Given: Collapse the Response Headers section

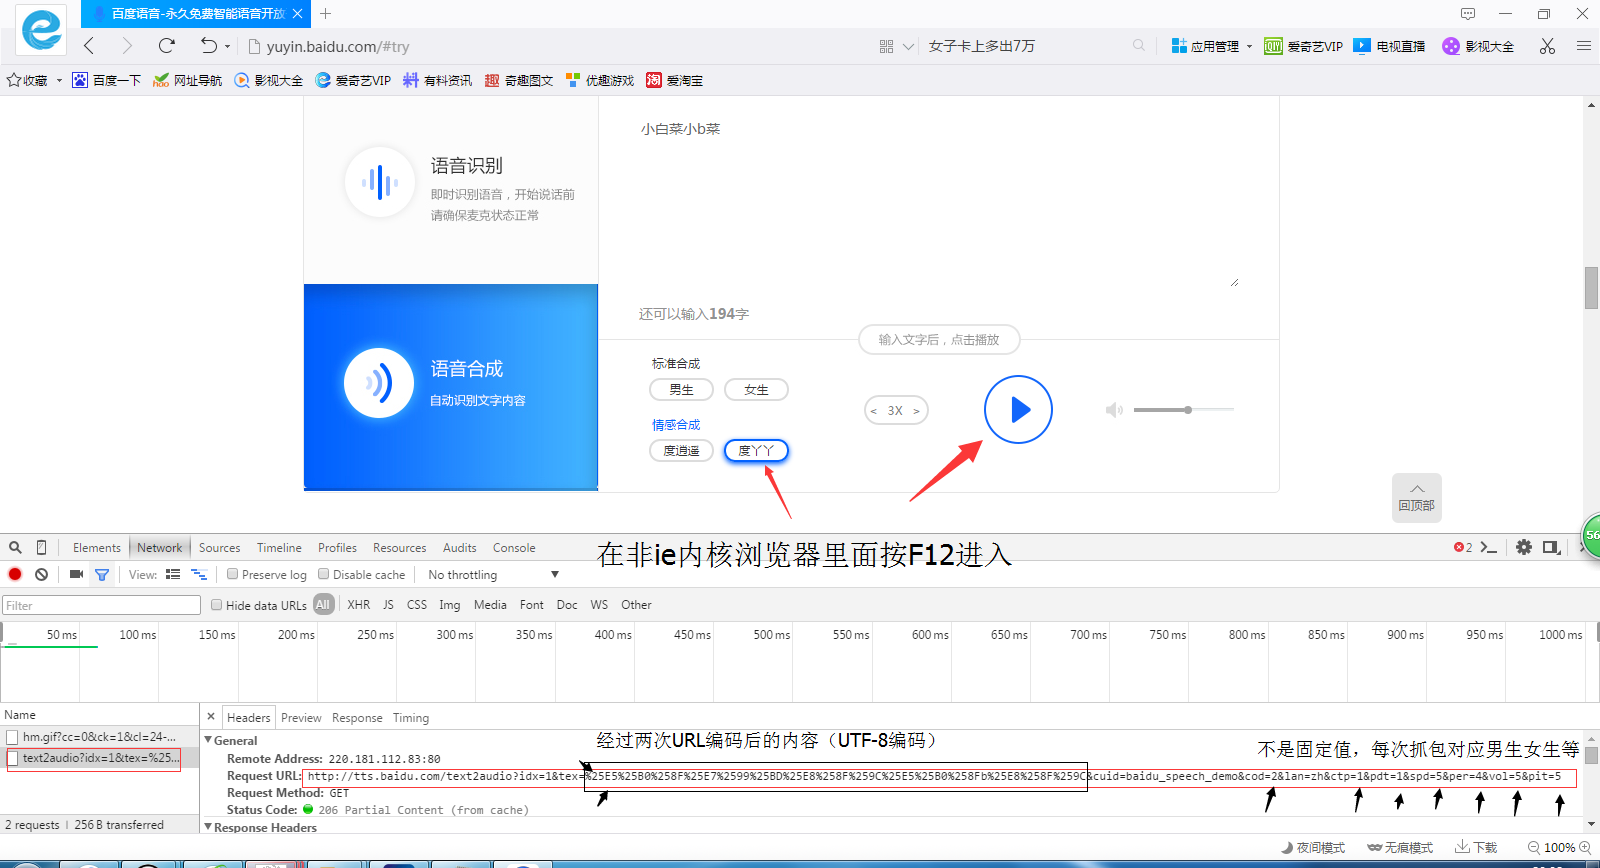Looking at the screenshot, I should [208, 827].
